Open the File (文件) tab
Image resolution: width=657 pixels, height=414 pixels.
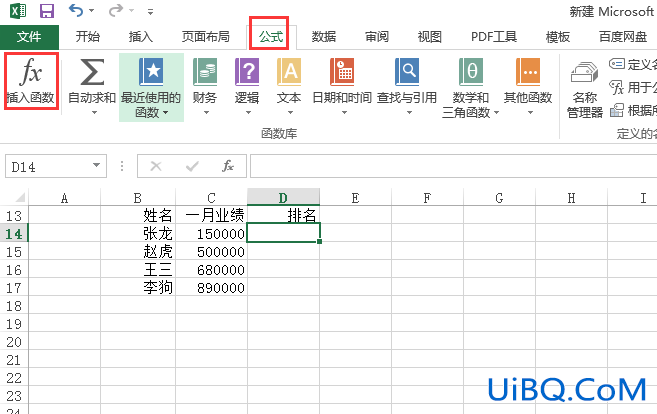click(x=29, y=37)
